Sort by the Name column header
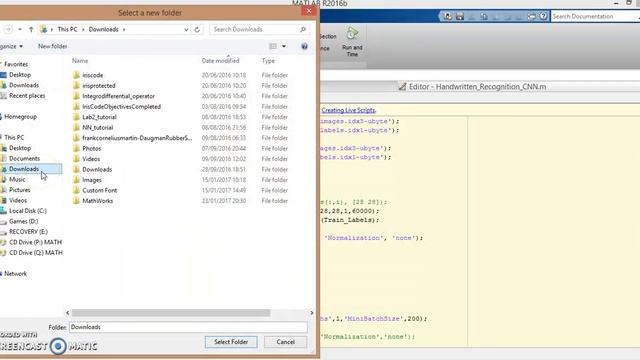Image resolution: width=640 pixels, height=360 pixels. [x=80, y=61]
